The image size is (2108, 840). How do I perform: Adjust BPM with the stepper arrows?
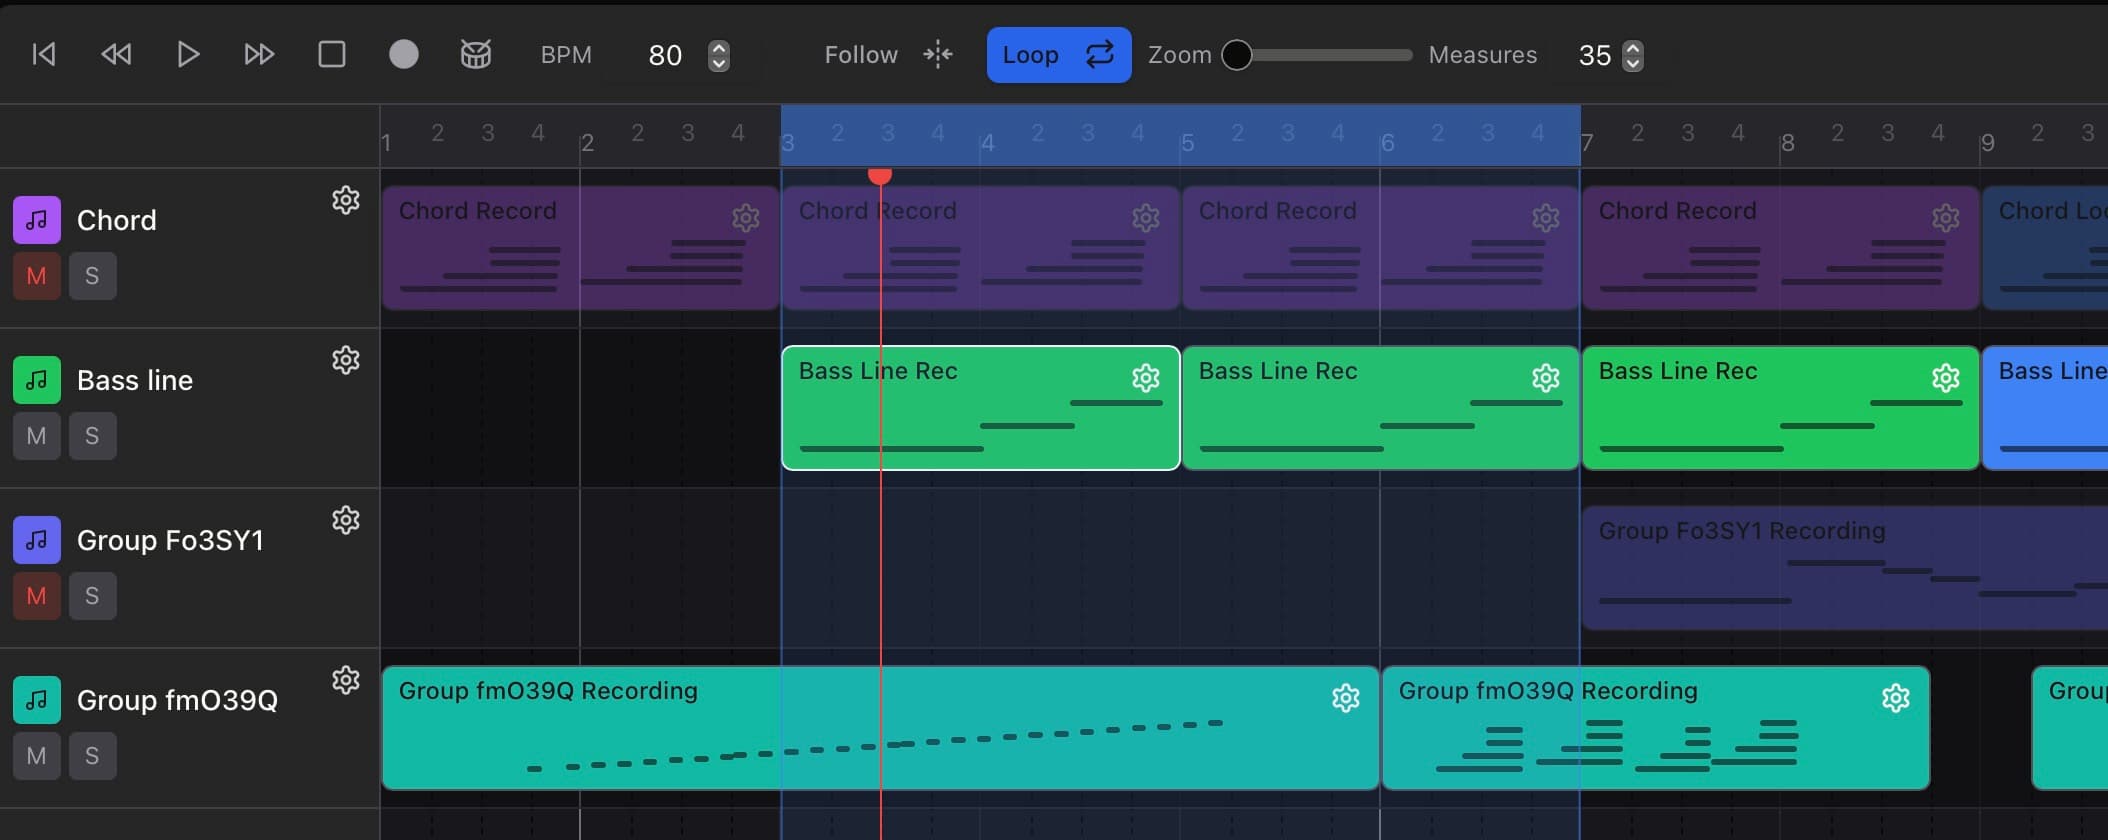[718, 55]
